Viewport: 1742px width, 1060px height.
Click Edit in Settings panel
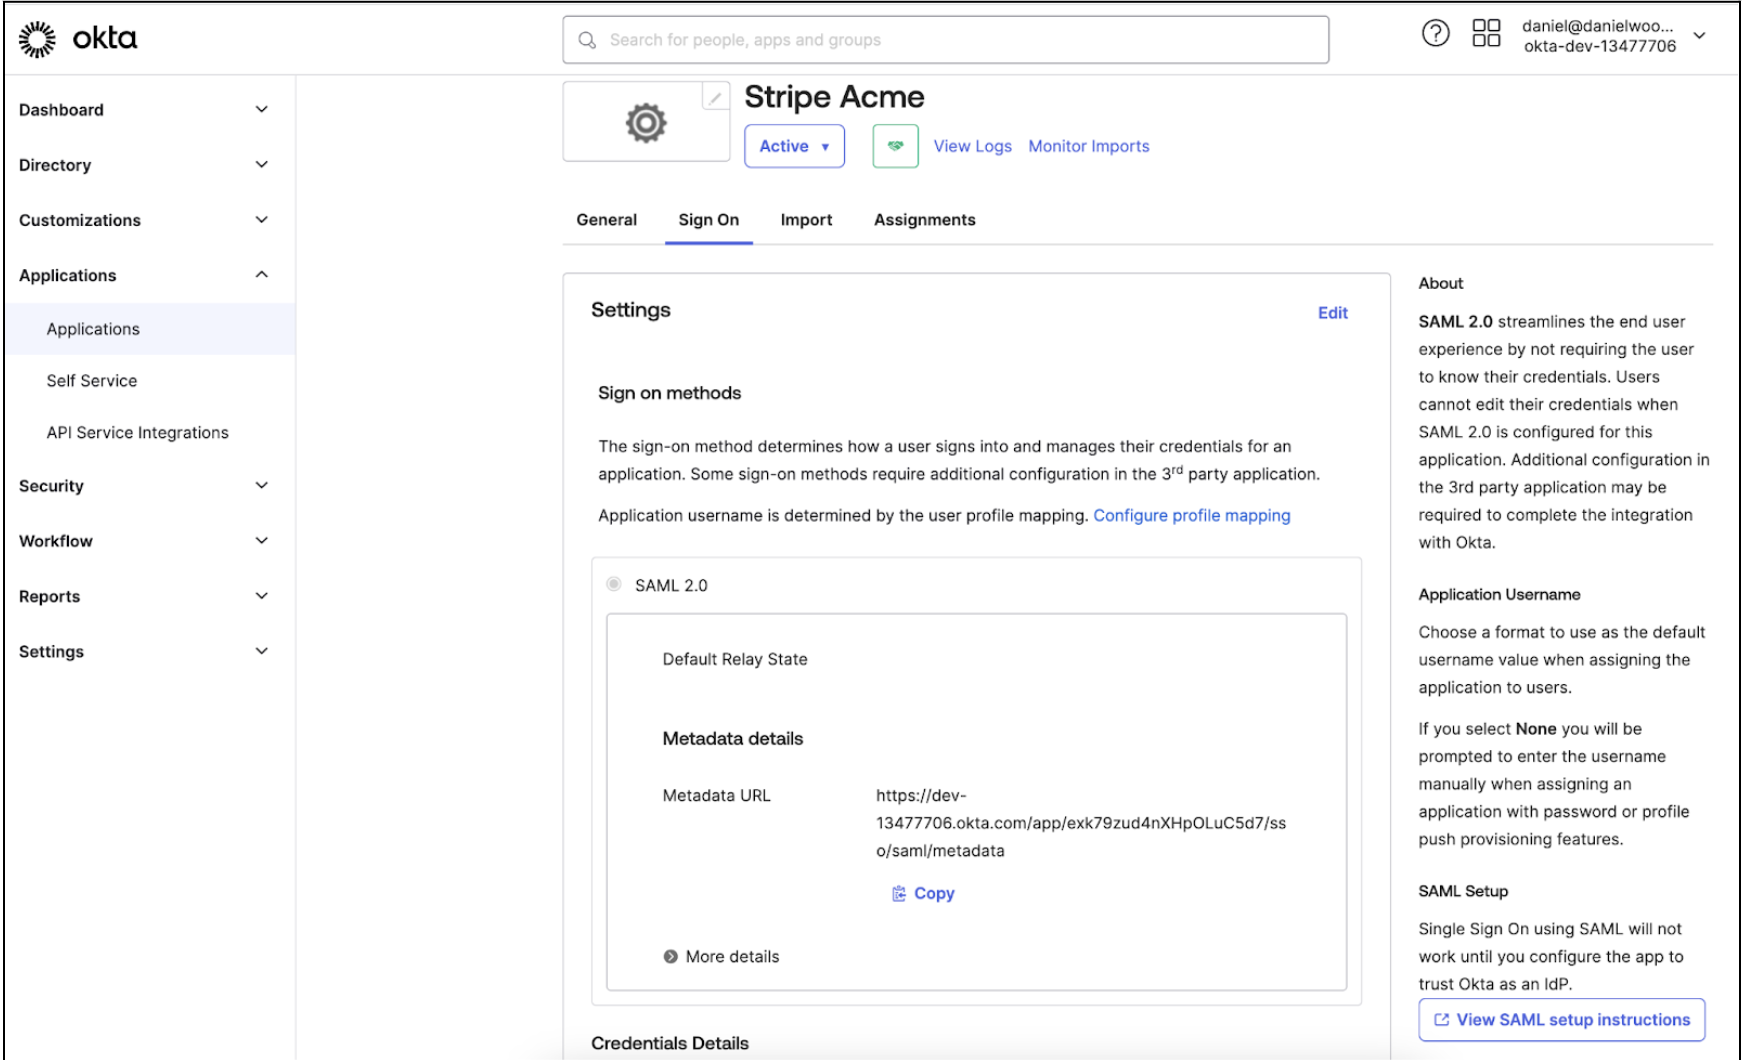1333,313
